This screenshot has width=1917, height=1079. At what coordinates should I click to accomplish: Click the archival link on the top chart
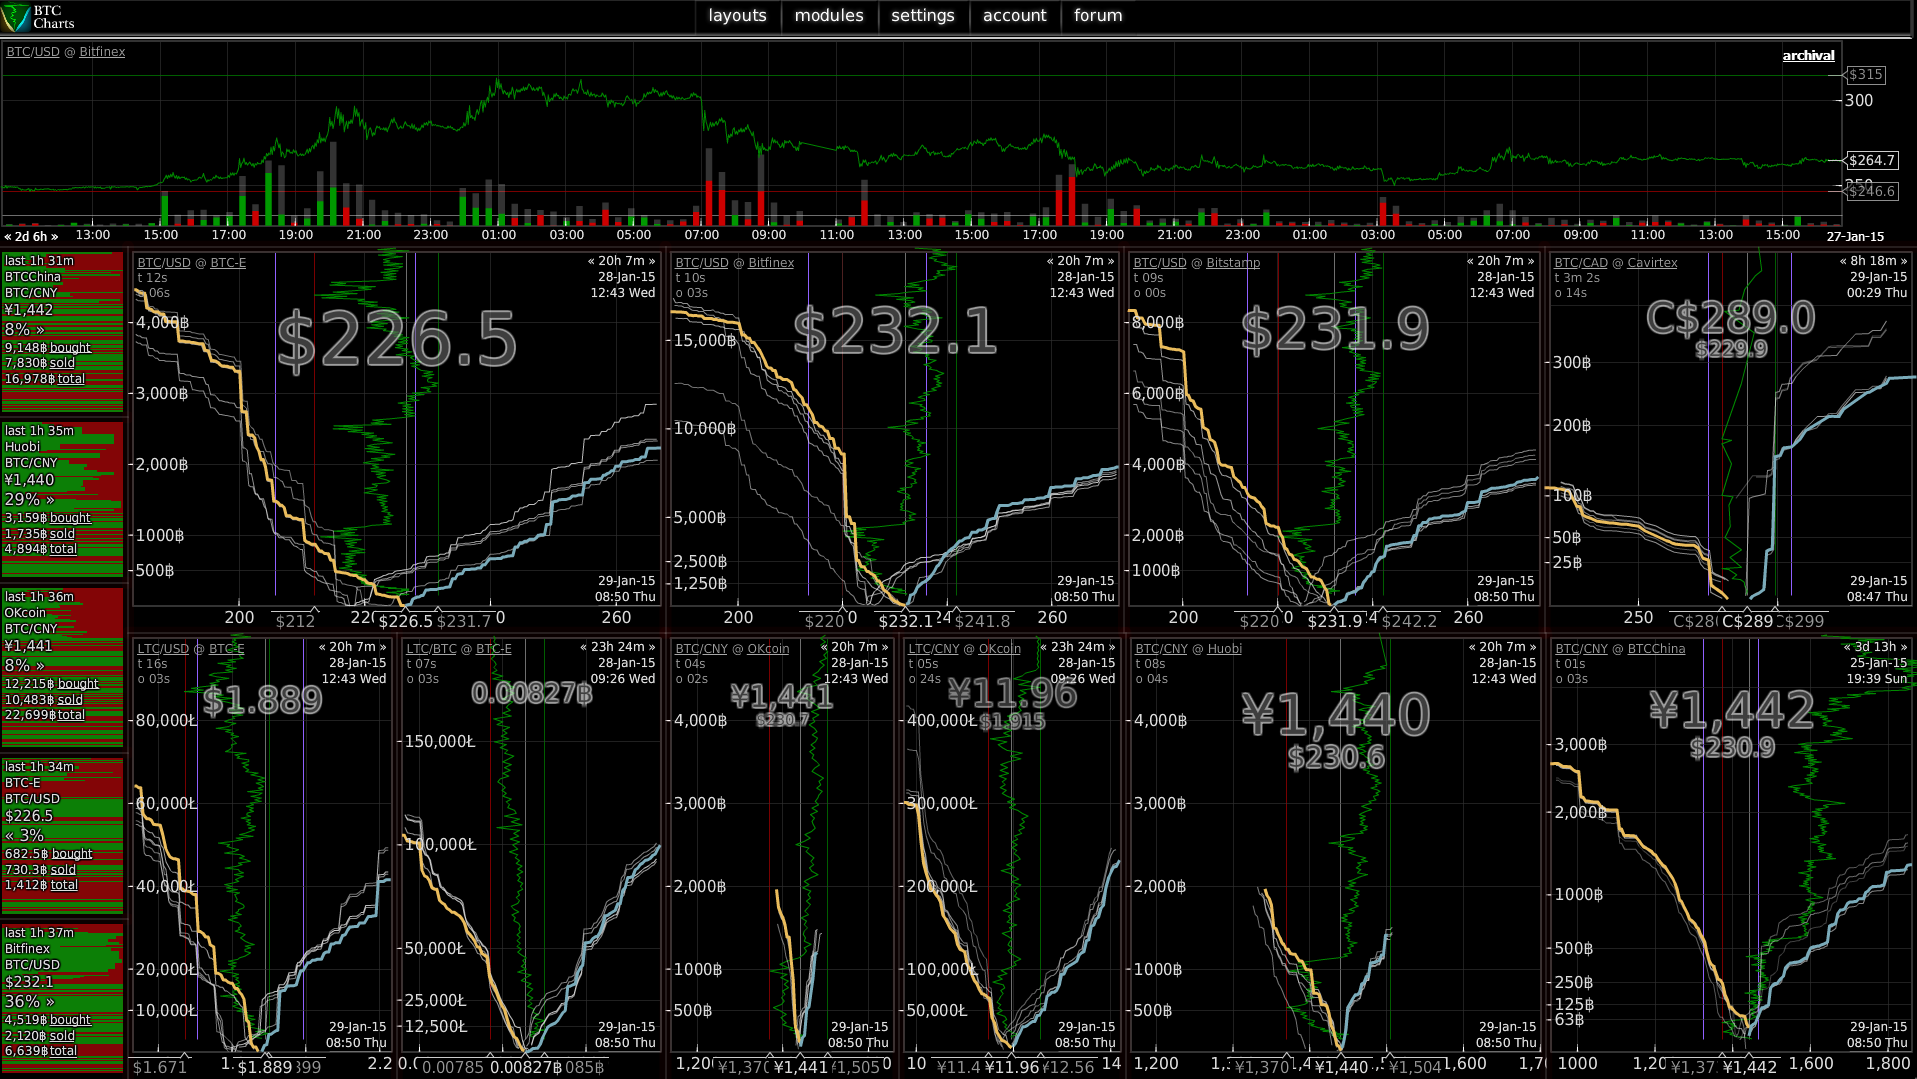(x=1808, y=56)
